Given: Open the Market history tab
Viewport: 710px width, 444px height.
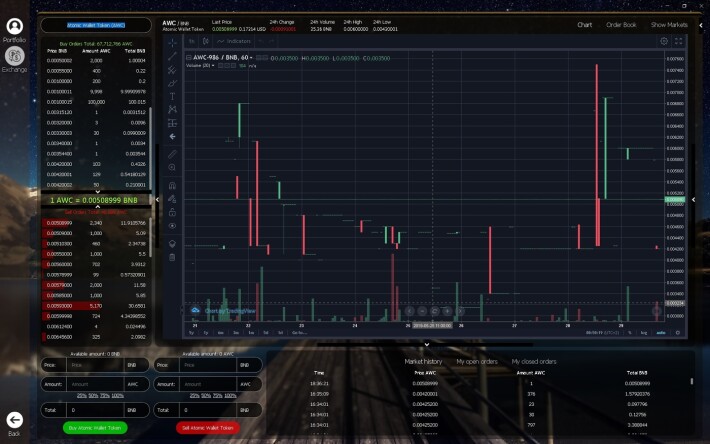Looking at the screenshot, I should click(423, 361).
